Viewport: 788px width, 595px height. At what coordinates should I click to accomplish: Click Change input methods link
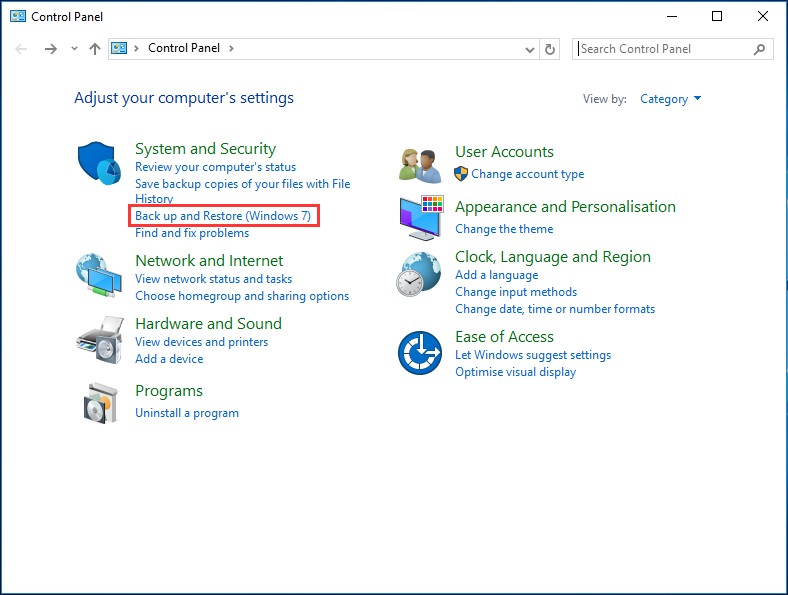click(516, 292)
